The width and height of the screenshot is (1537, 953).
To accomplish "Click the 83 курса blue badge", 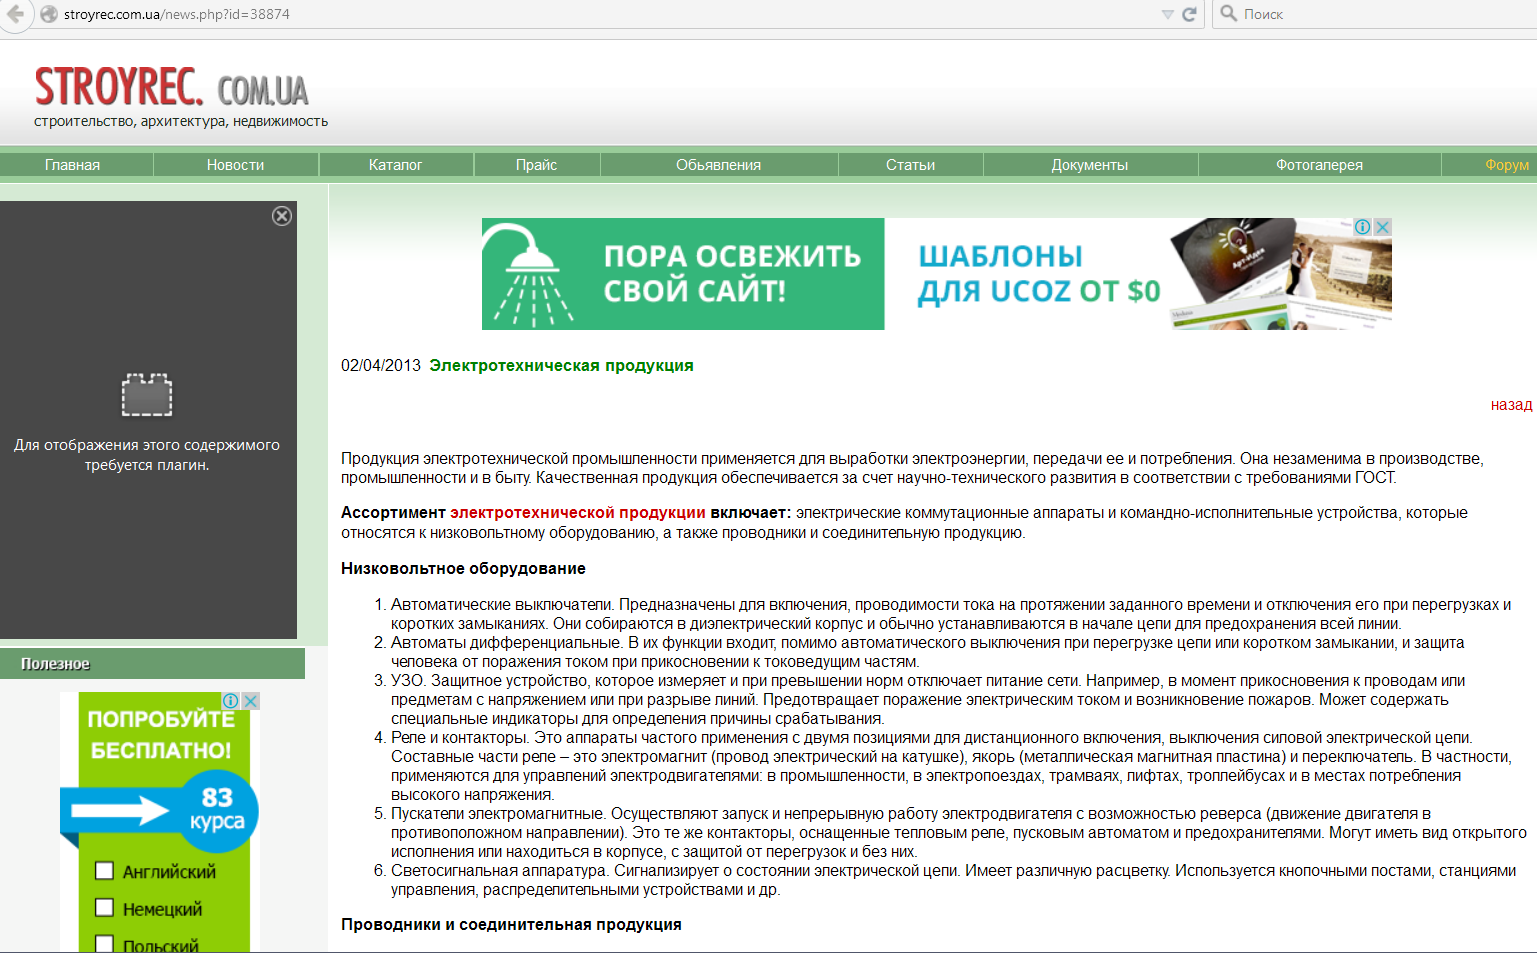I will [x=217, y=810].
